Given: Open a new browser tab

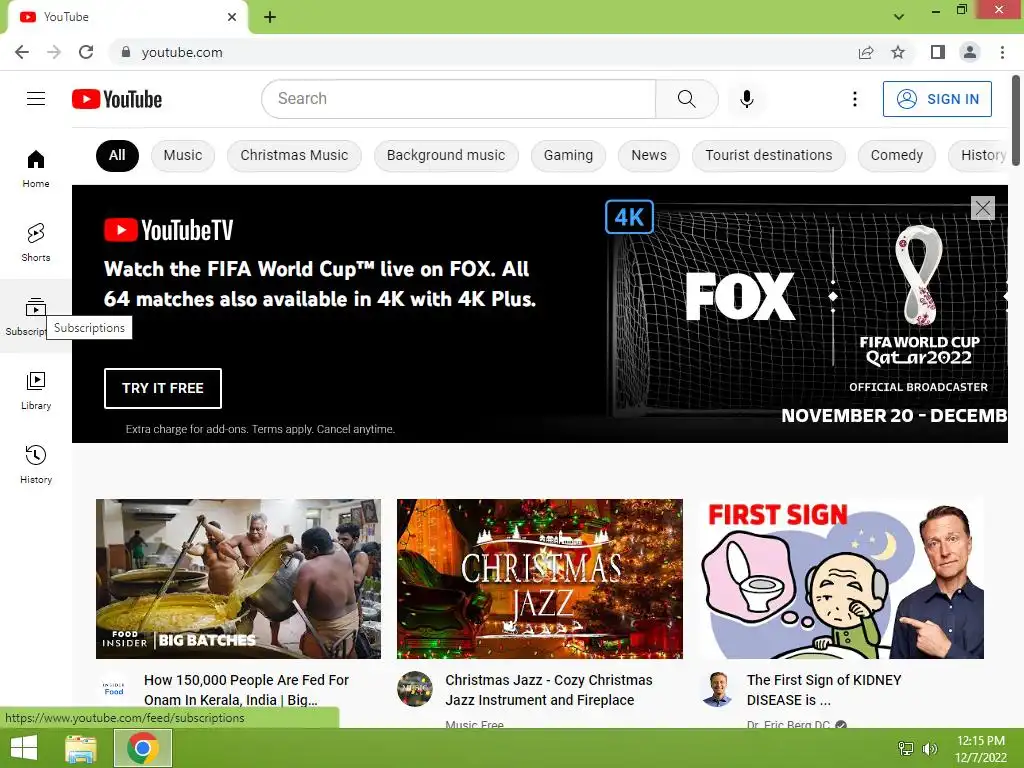Looking at the screenshot, I should (x=270, y=17).
